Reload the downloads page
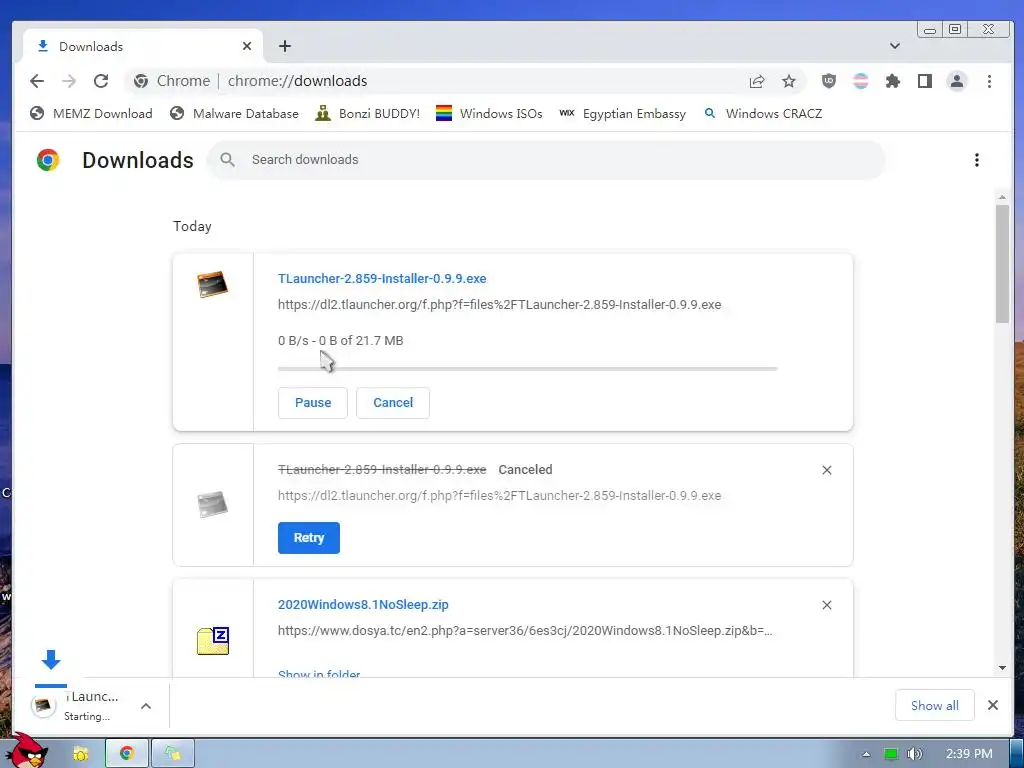This screenshot has height=768, width=1024. 101,81
